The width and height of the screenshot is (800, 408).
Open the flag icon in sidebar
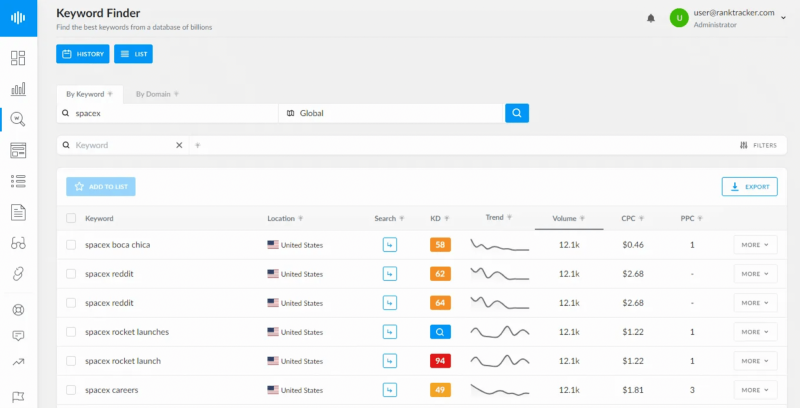[18, 397]
